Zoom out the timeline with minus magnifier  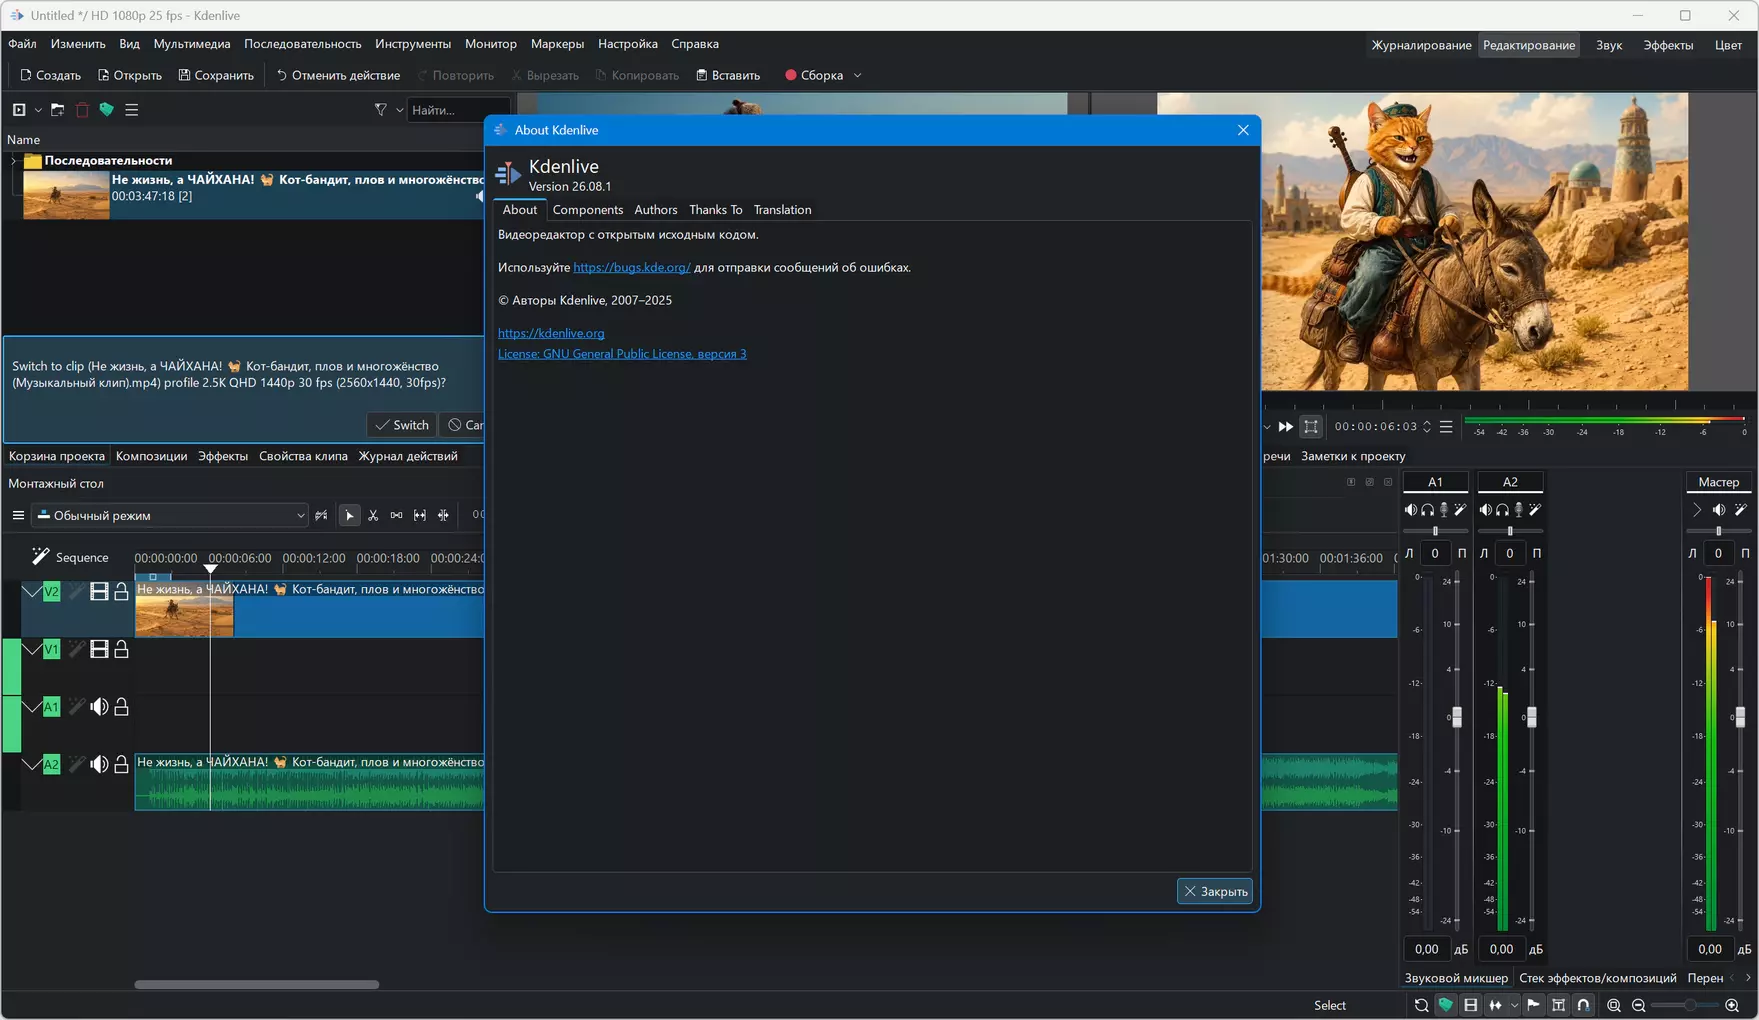click(x=1638, y=1005)
